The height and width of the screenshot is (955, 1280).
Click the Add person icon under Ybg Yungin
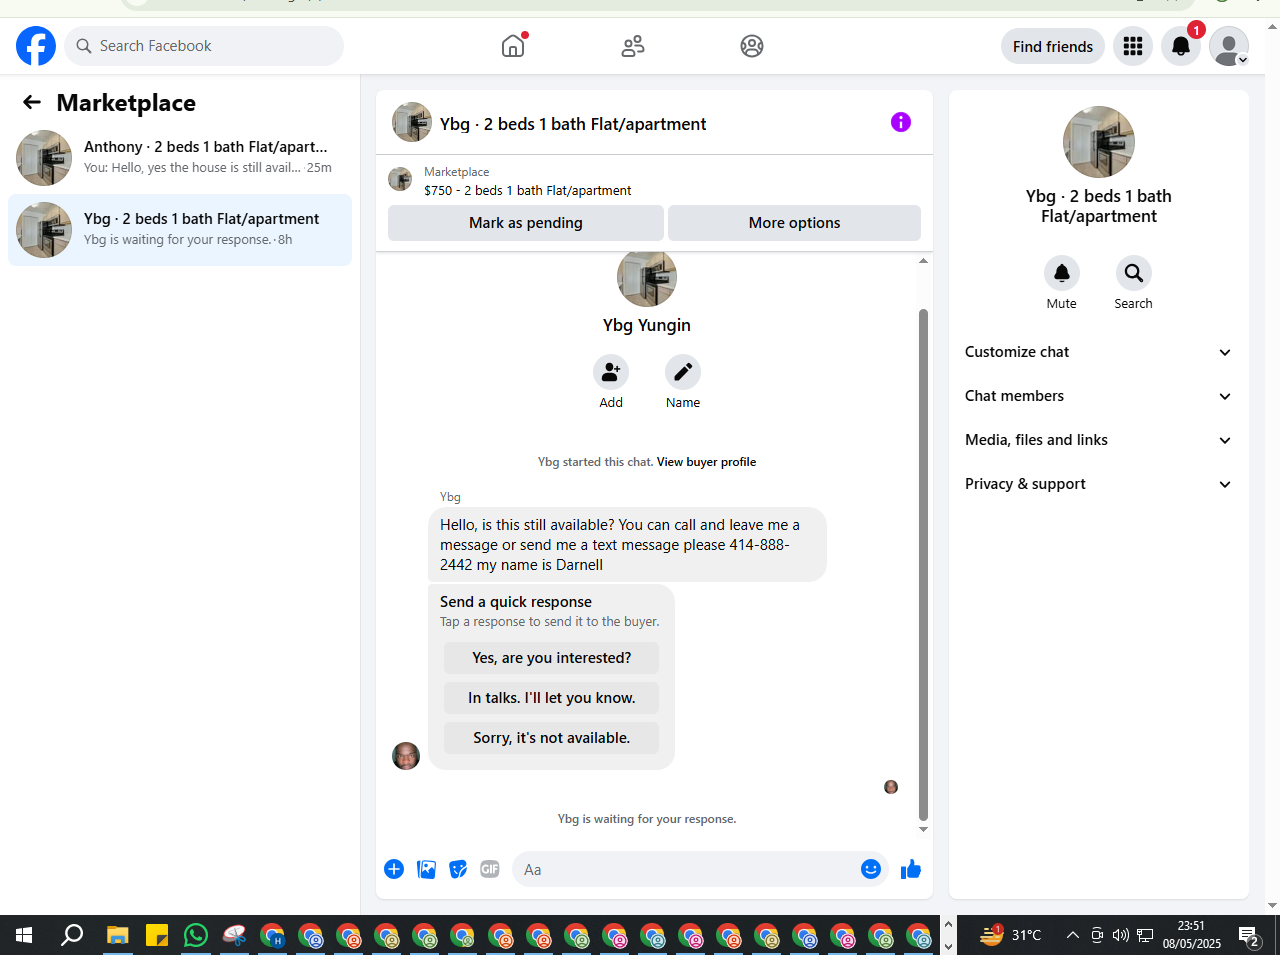coord(611,372)
